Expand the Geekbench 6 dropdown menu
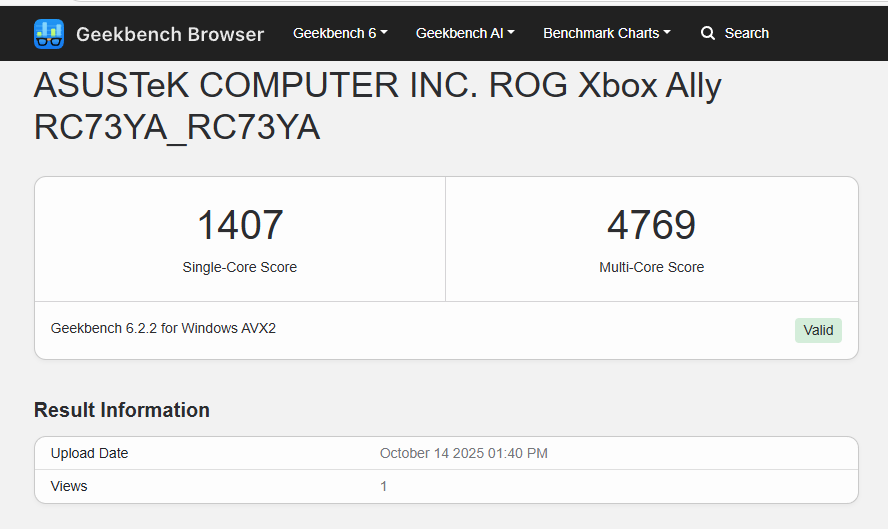This screenshot has height=529, width=888. tap(340, 33)
